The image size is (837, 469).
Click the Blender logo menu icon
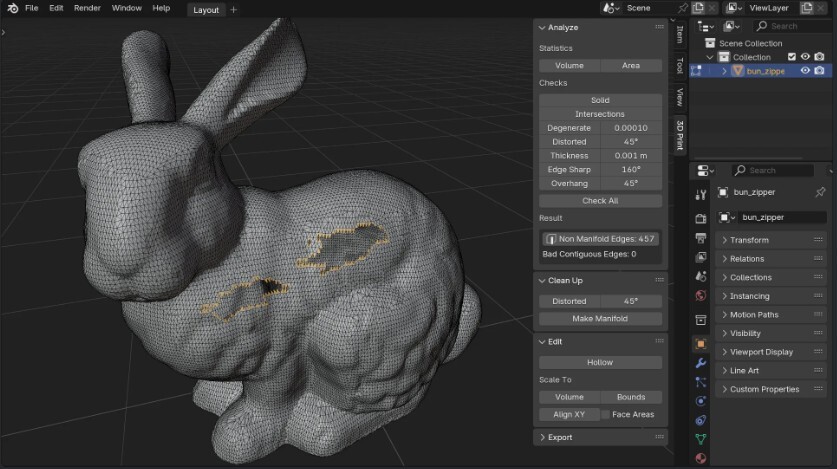[x=13, y=8]
